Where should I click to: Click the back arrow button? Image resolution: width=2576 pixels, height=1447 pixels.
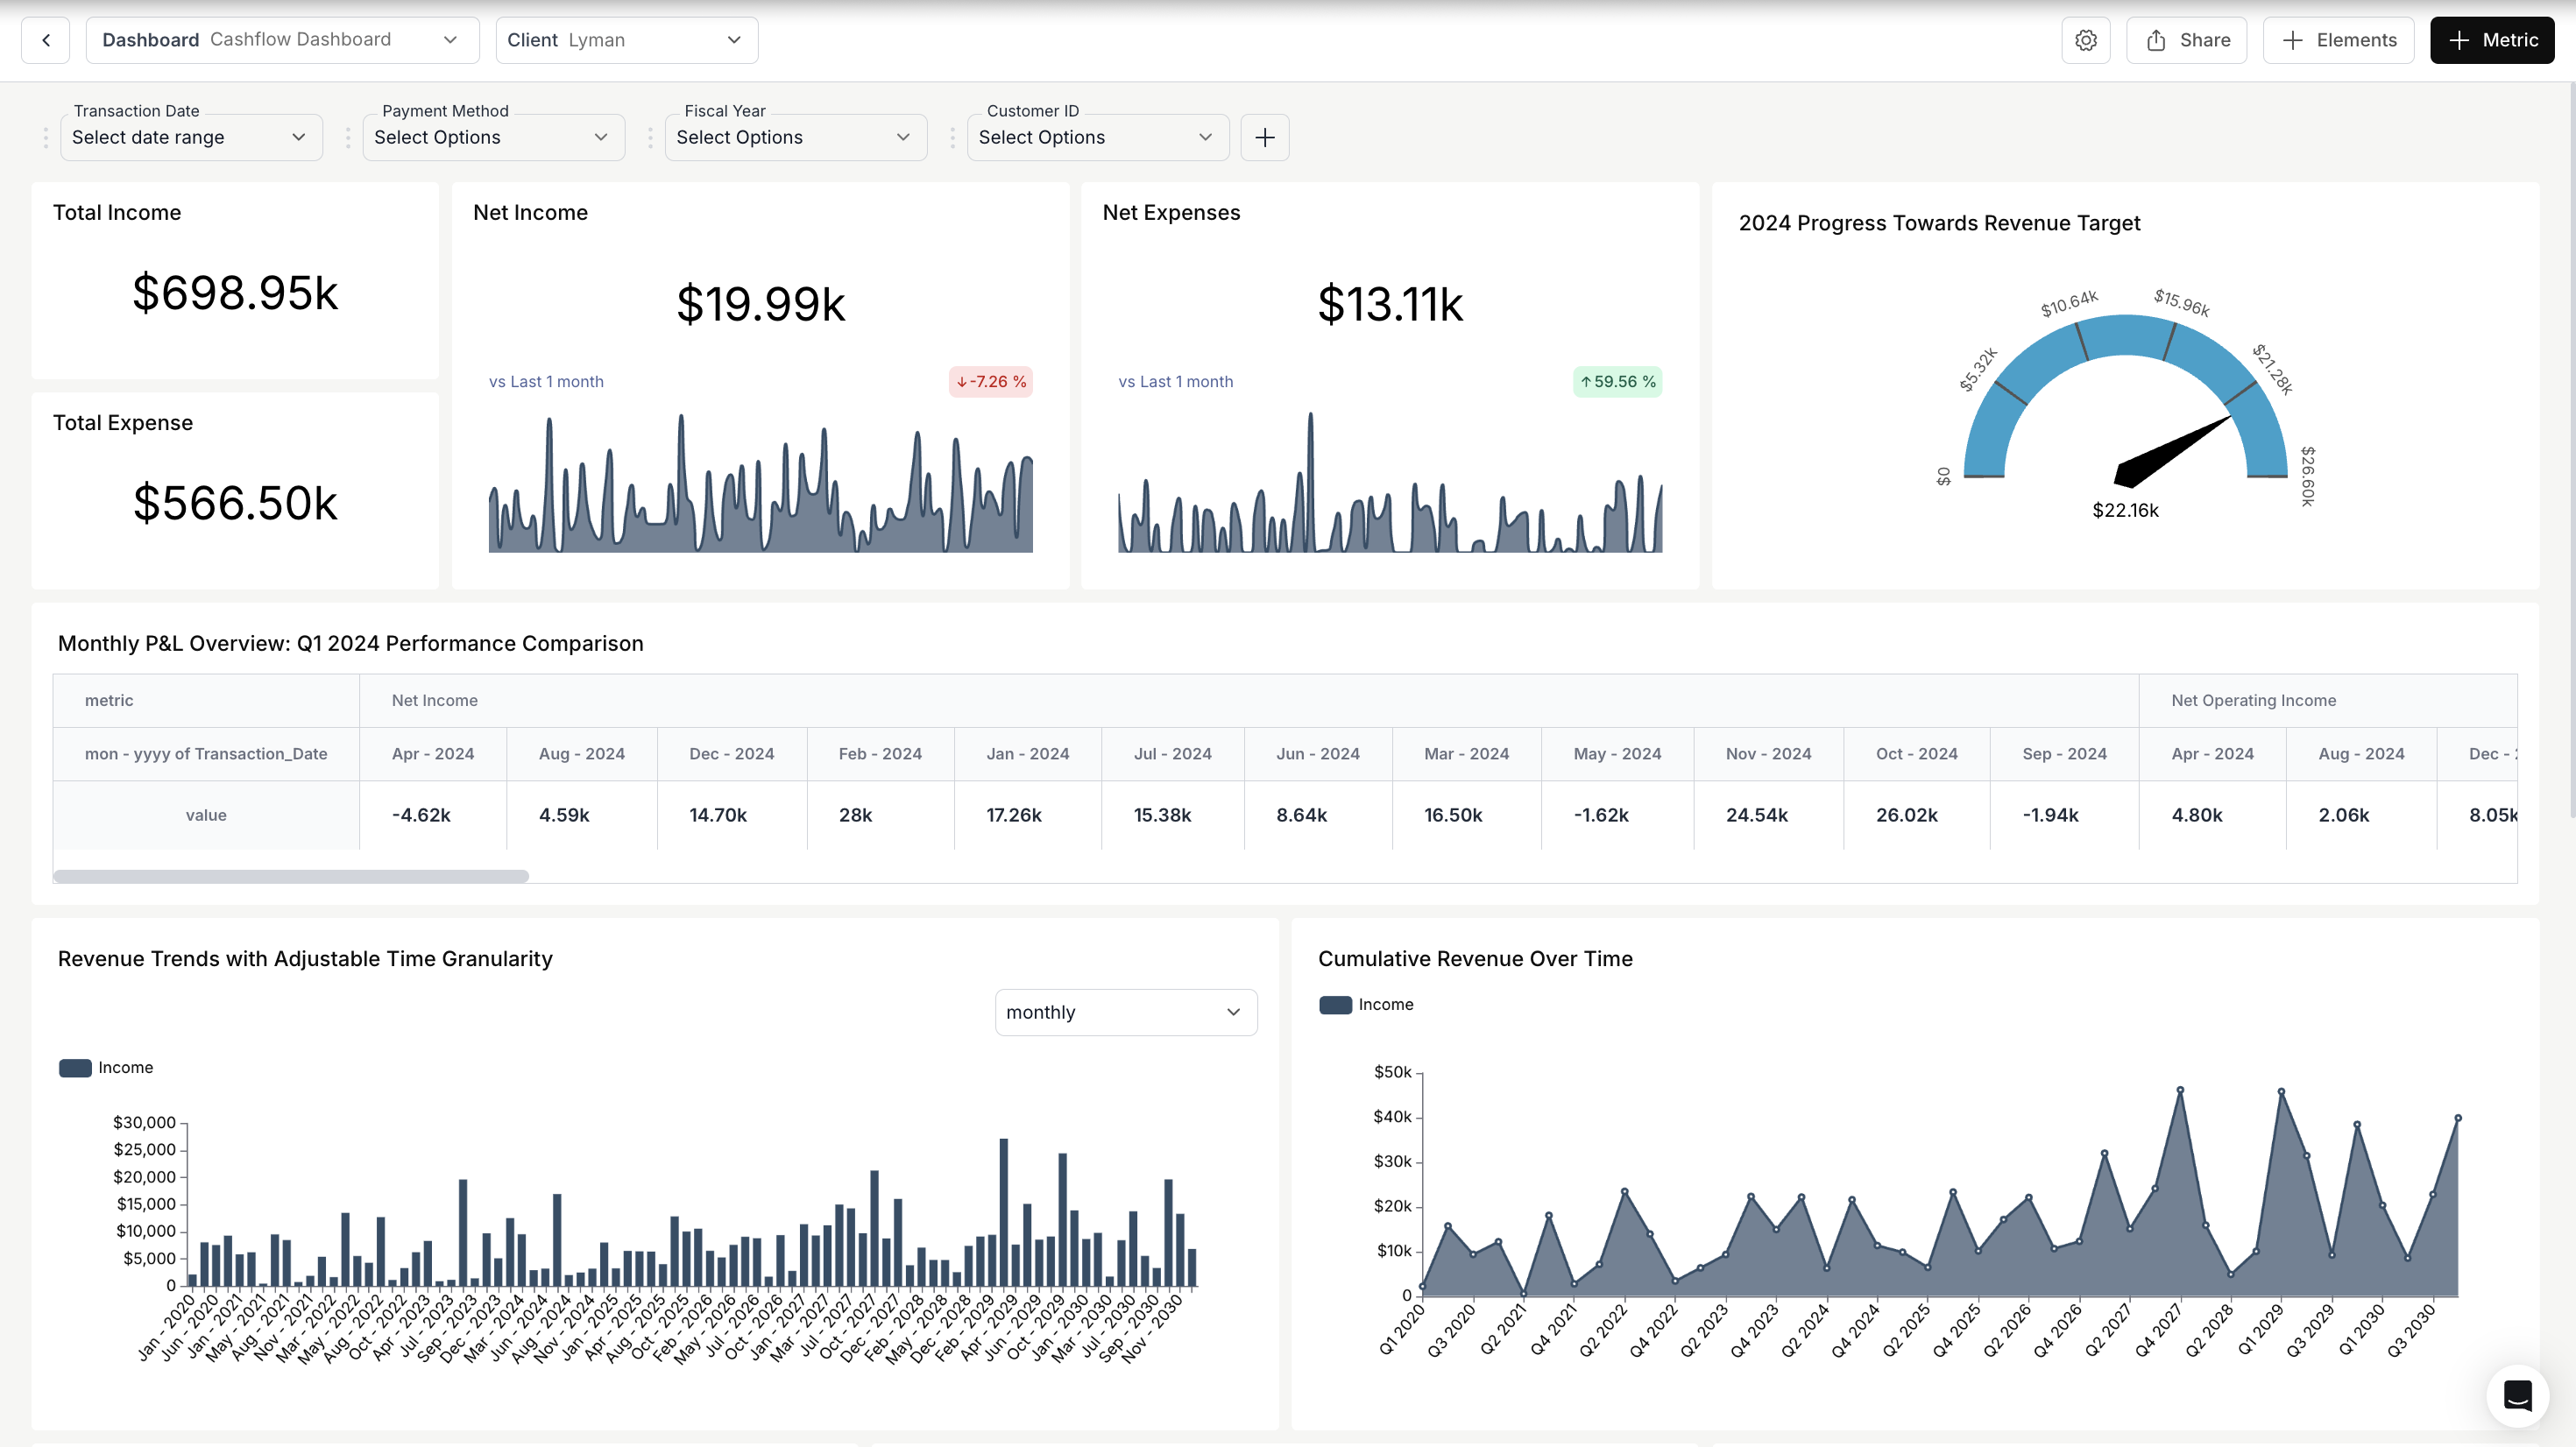[45, 40]
